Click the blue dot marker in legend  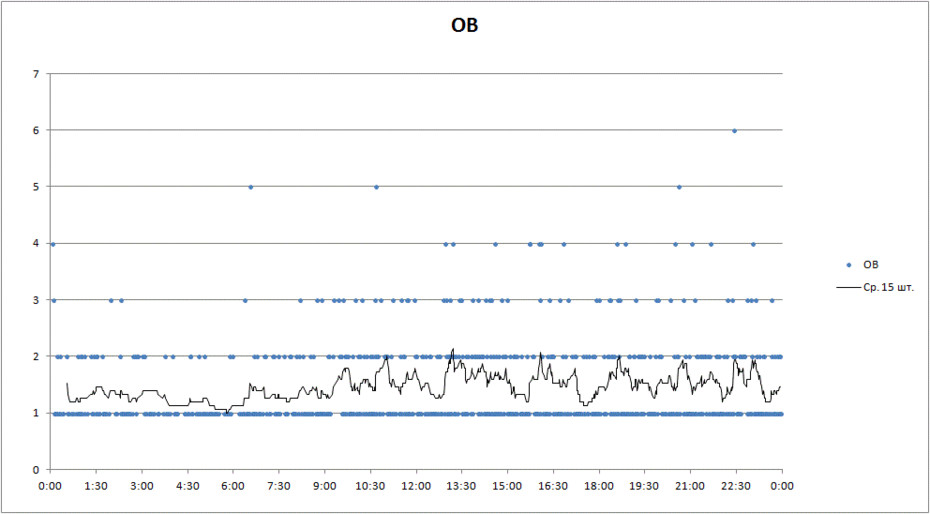click(x=849, y=264)
